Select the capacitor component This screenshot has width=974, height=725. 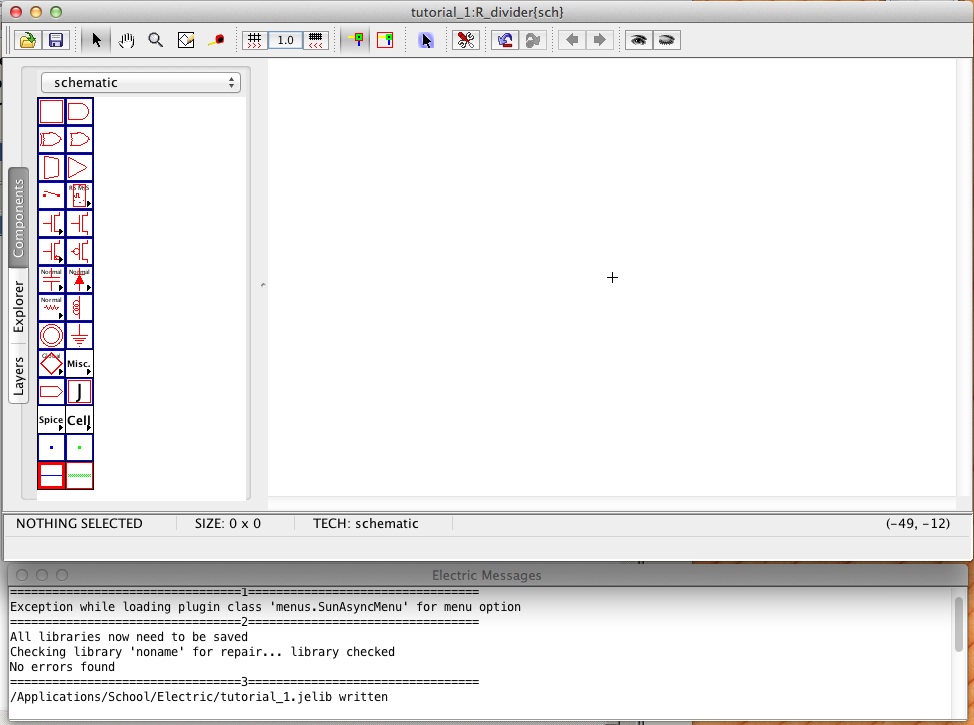51,279
